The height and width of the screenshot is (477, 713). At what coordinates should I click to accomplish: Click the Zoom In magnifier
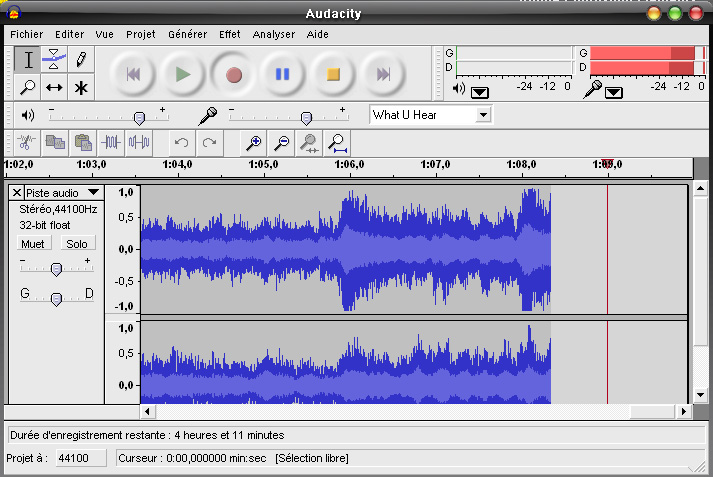tap(253, 143)
